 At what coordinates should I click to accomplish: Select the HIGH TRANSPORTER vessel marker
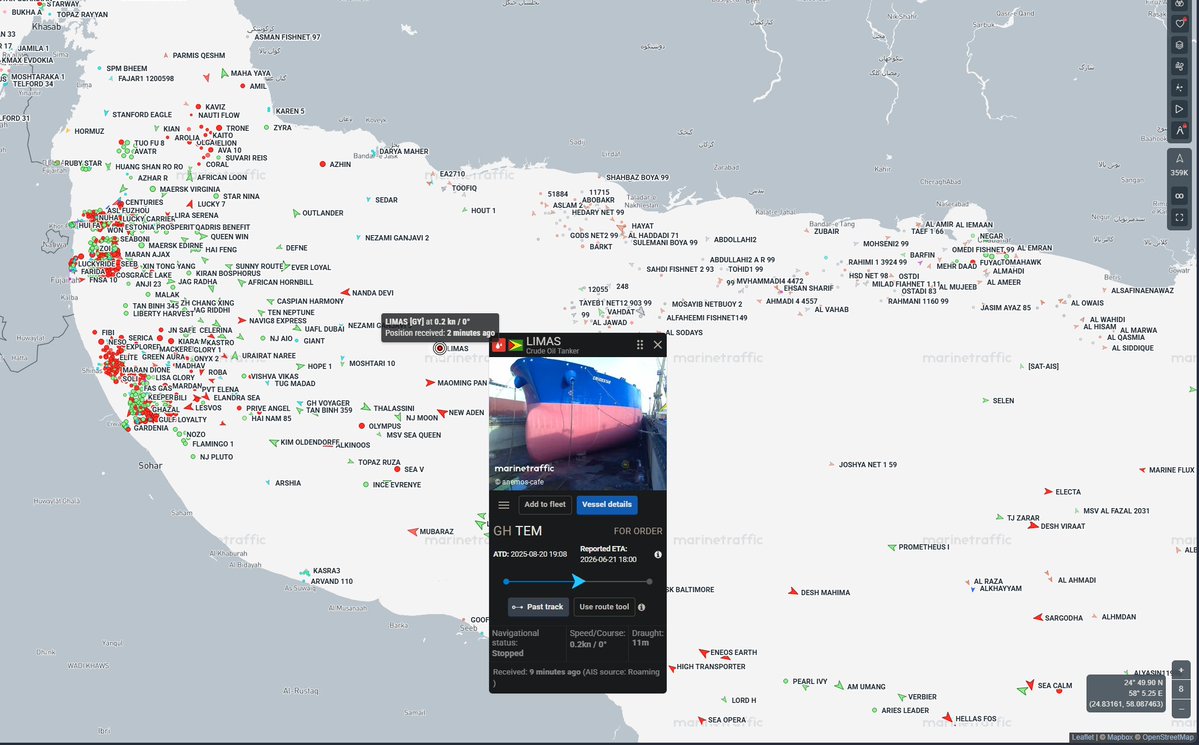click(672, 668)
